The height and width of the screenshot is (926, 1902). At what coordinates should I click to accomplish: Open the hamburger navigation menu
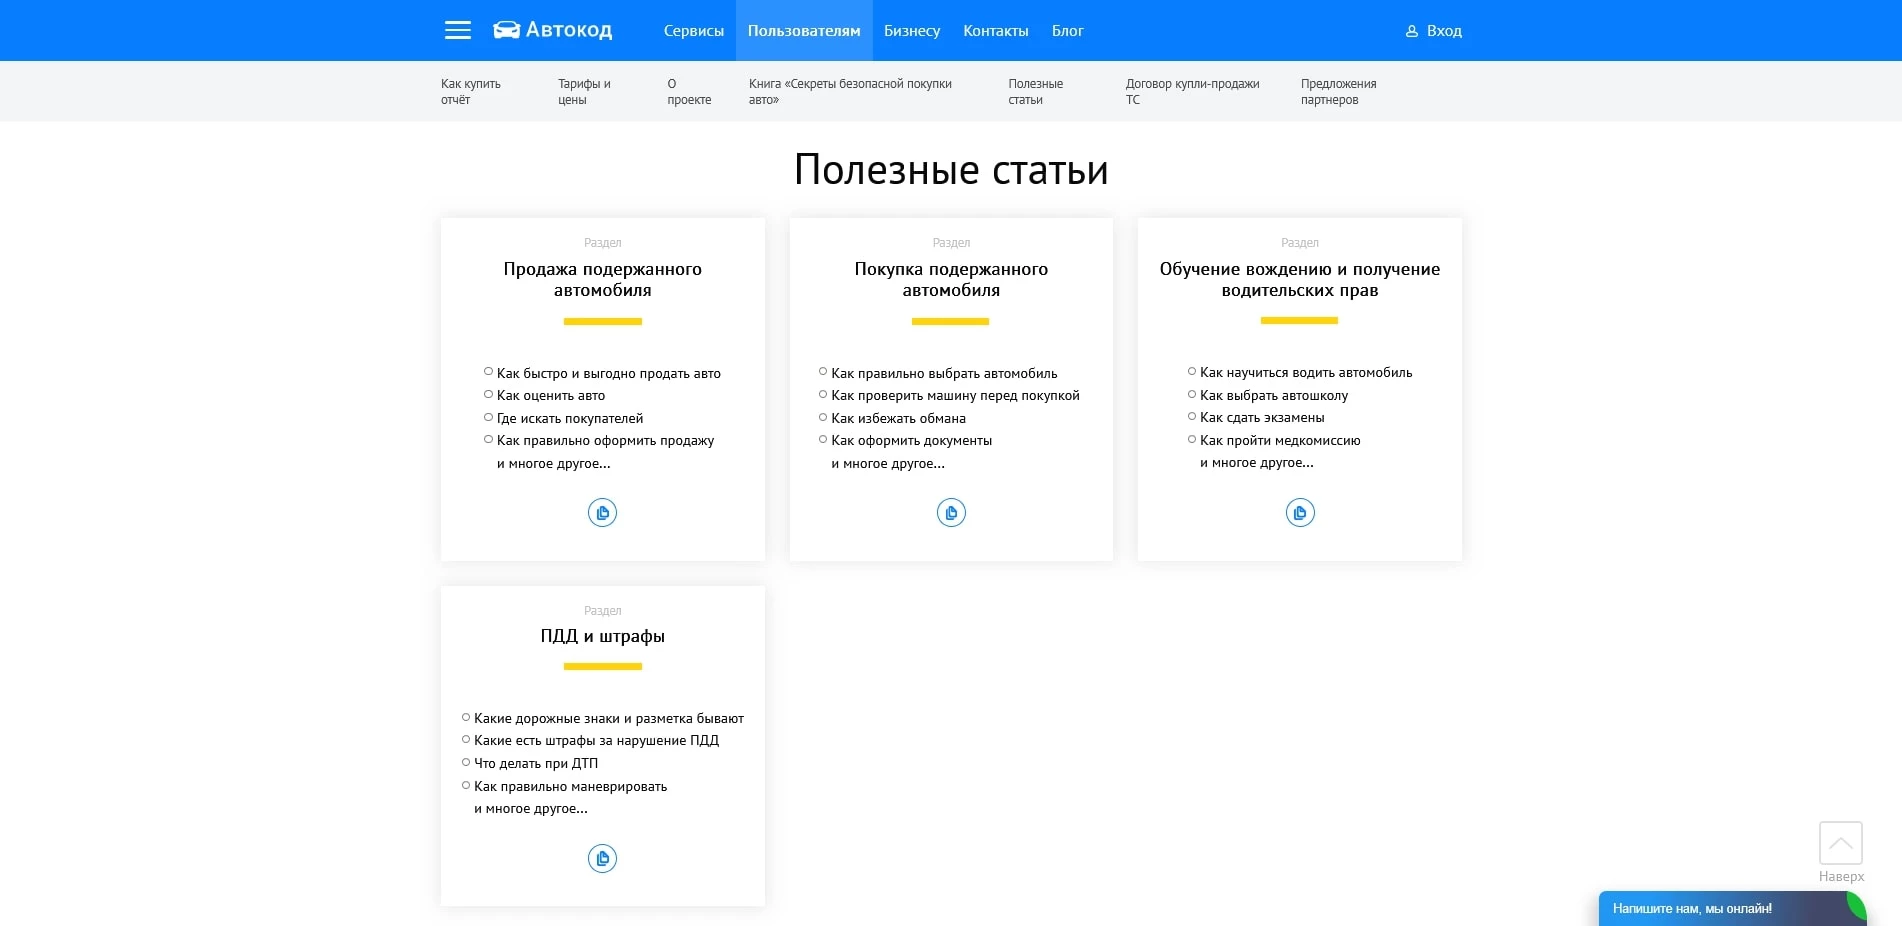pos(458,30)
